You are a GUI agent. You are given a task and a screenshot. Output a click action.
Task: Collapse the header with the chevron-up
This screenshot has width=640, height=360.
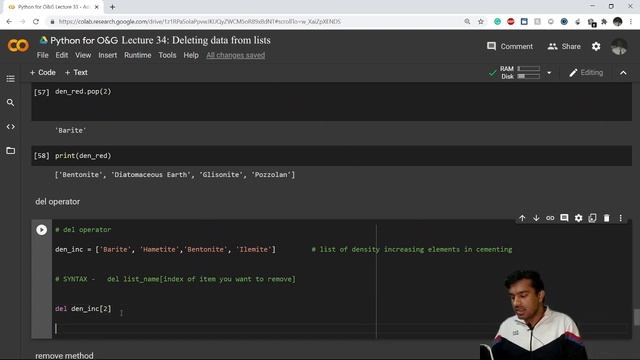point(623,73)
